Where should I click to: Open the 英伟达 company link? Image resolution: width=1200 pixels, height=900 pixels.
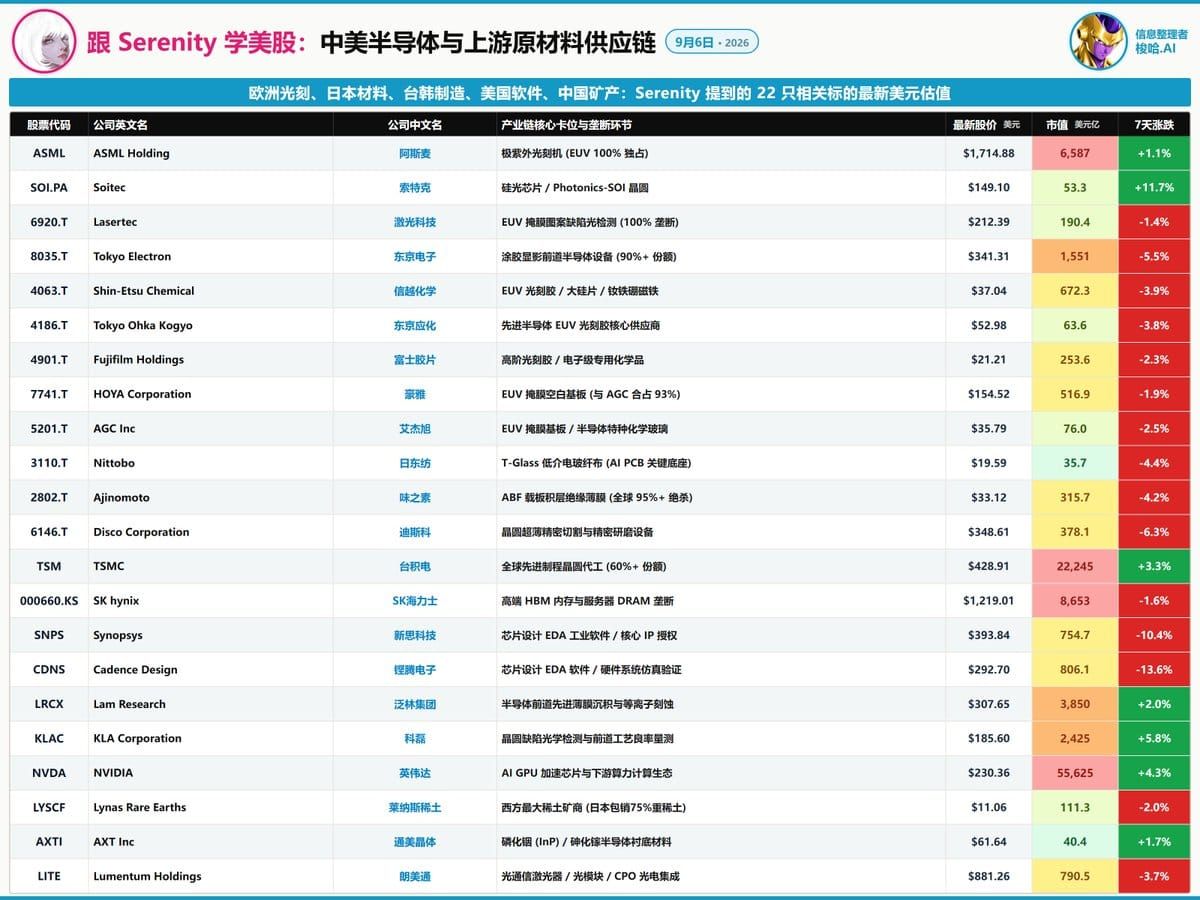pyautogui.click(x=415, y=773)
